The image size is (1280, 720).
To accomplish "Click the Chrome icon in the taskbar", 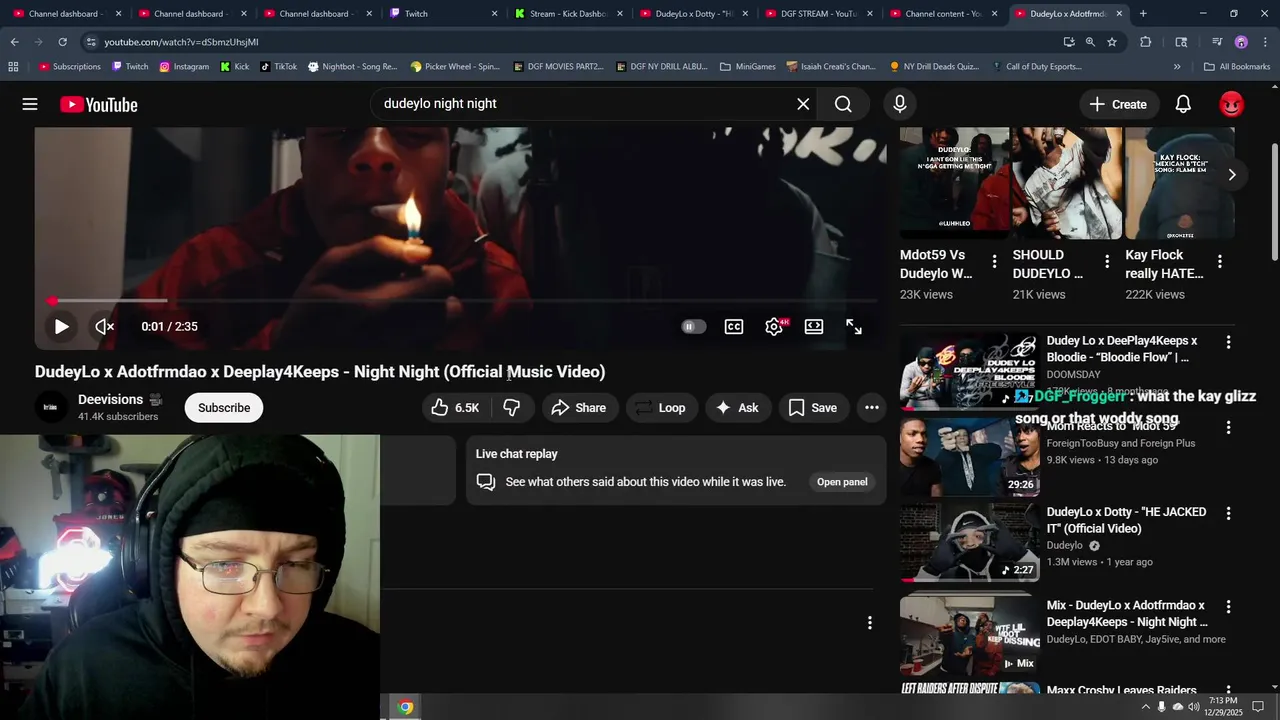I will click(405, 707).
